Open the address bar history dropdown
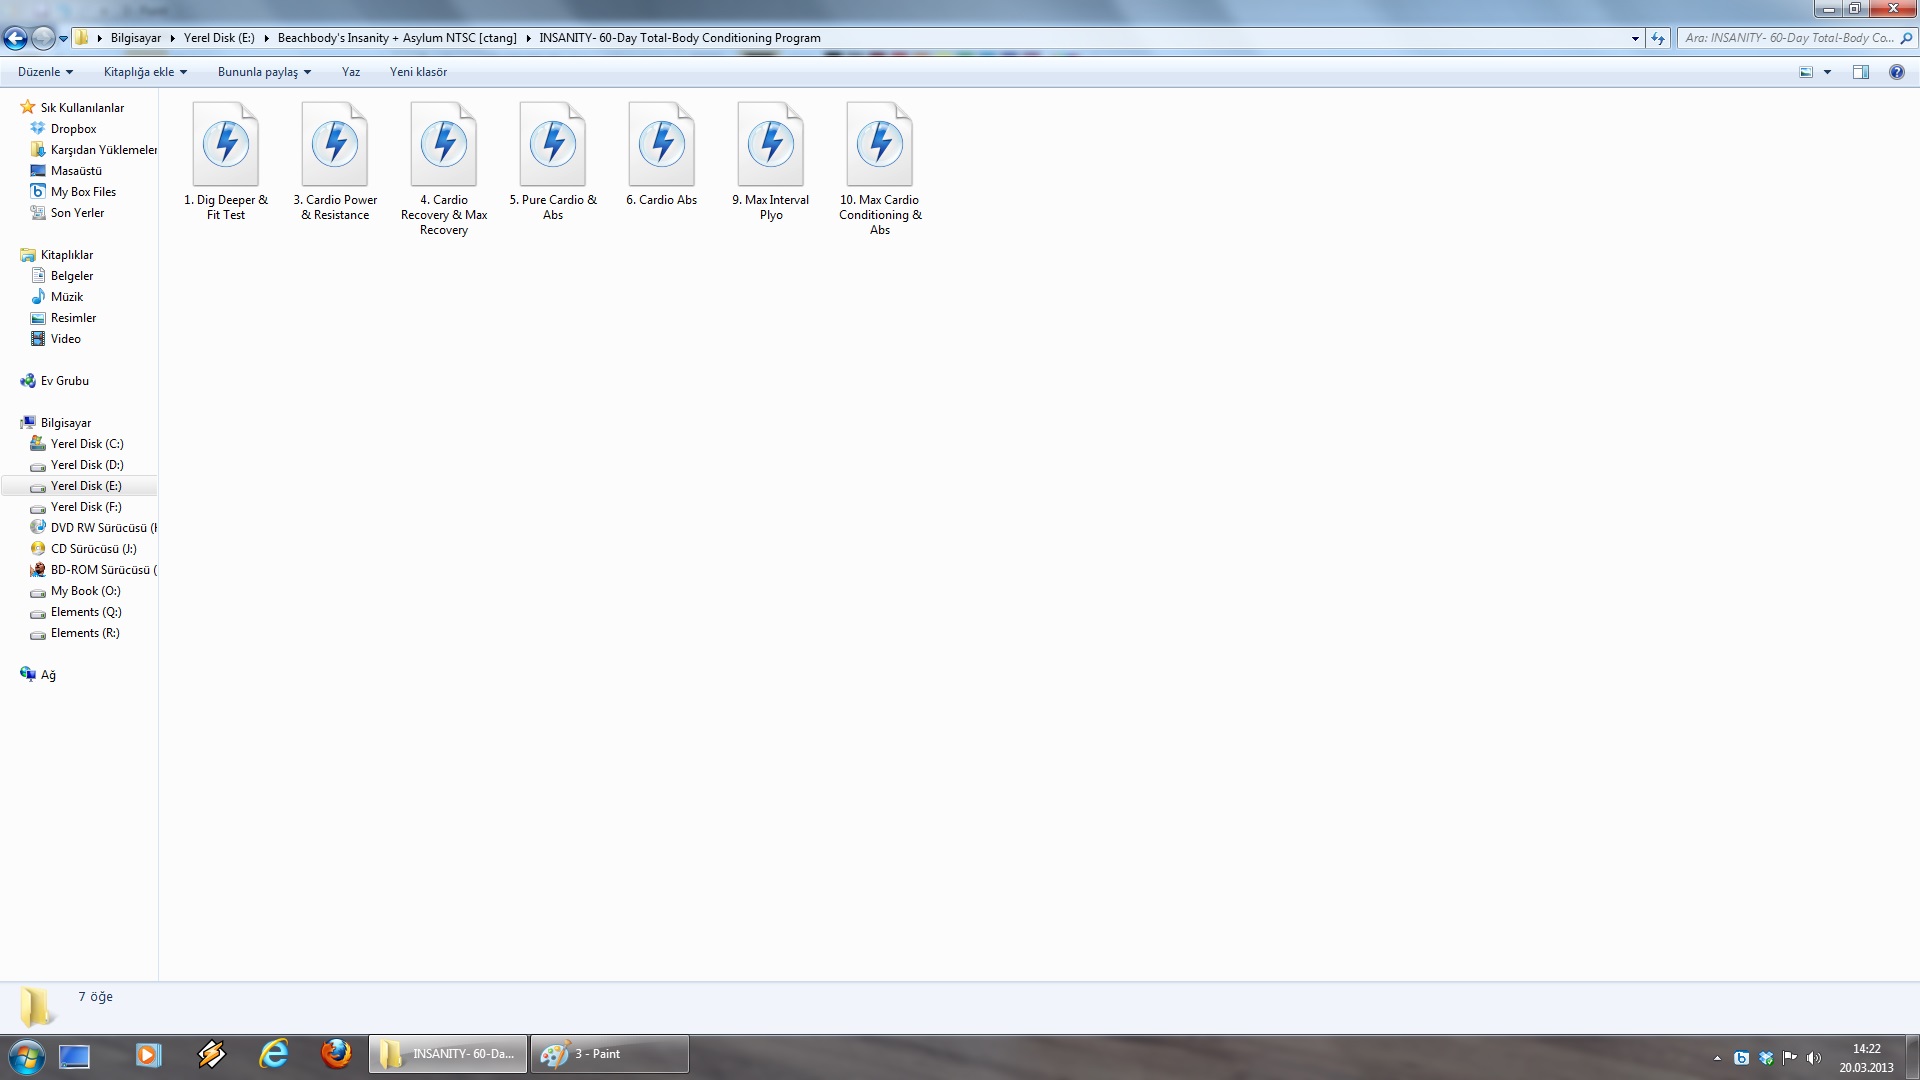 (x=1635, y=38)
